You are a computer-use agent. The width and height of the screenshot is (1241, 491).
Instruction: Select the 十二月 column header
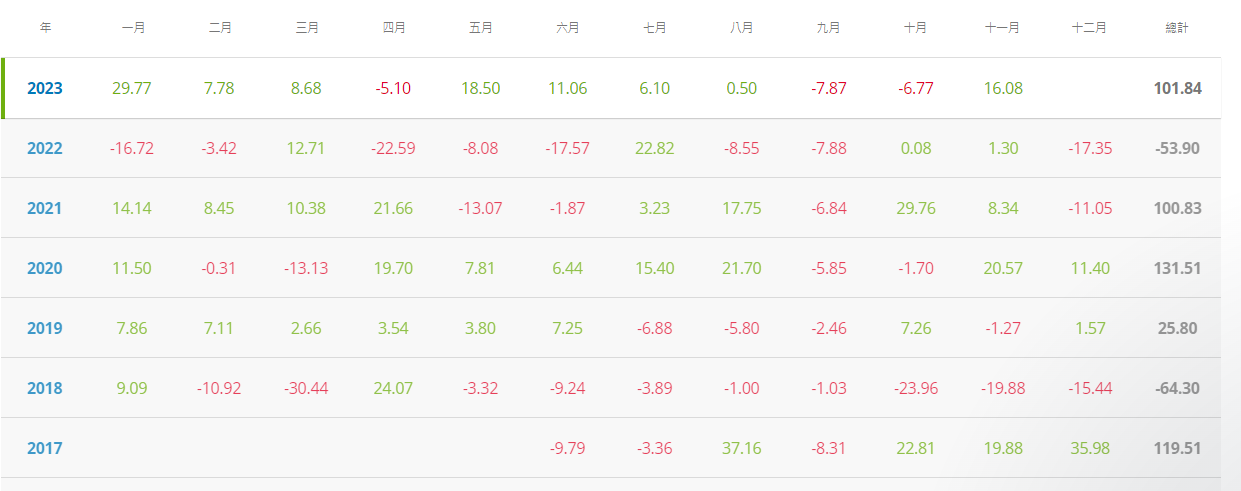(x=1089, y=28)
